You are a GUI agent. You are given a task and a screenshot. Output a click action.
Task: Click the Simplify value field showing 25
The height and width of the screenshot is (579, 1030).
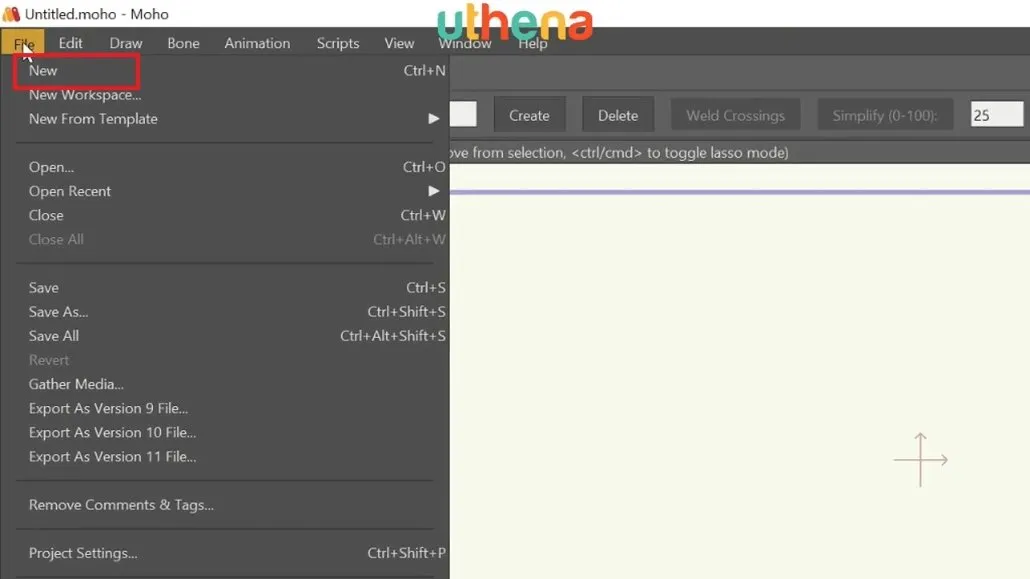[996, 115]
